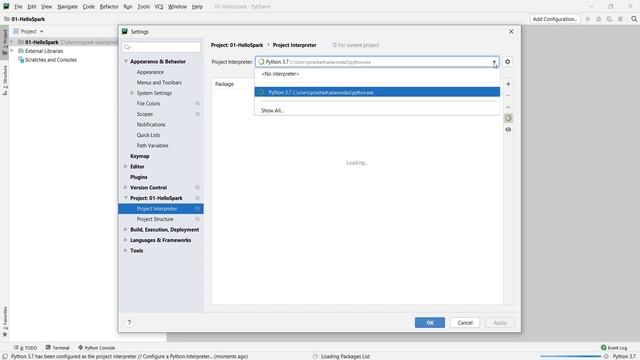Click the Stop toolbar icon

tap(620, 19)
